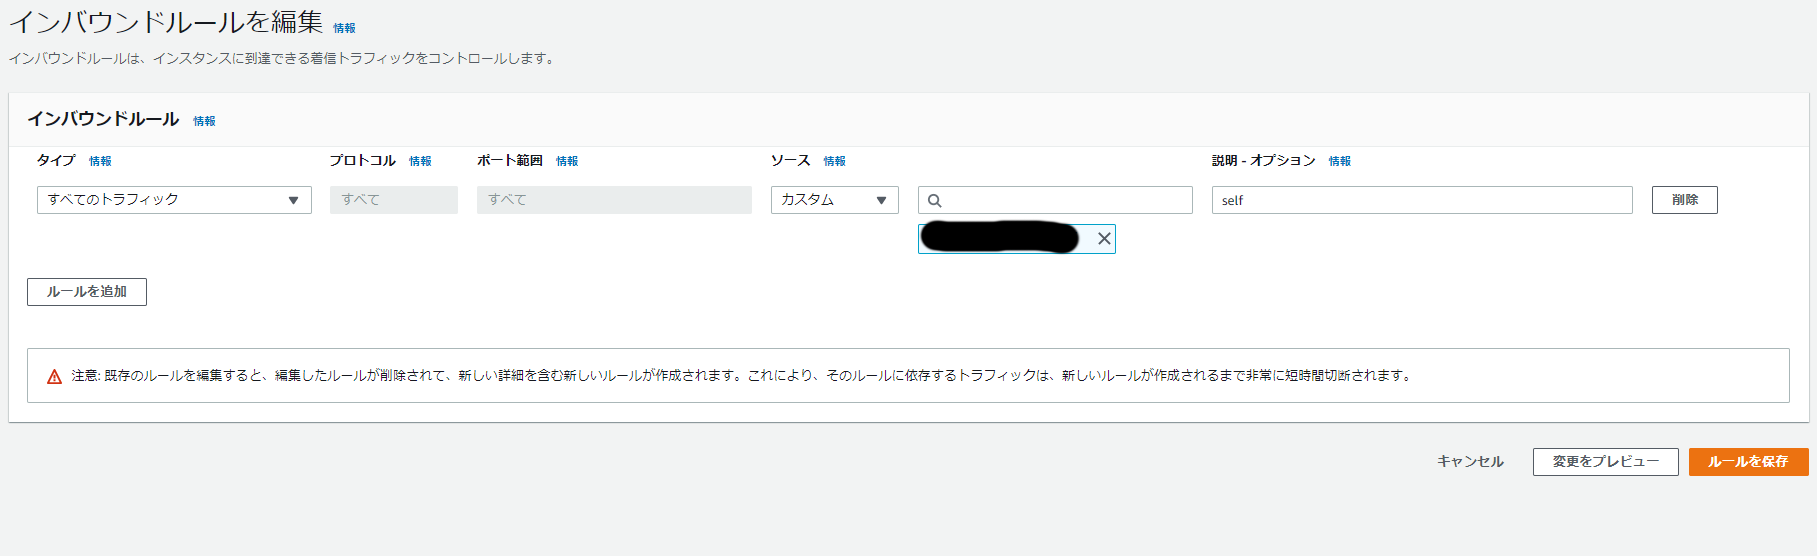The width and height of the screenshot is (1817, 556).
Task: Cancel editing with キャンセル
Action: (x=1470, y=462)
